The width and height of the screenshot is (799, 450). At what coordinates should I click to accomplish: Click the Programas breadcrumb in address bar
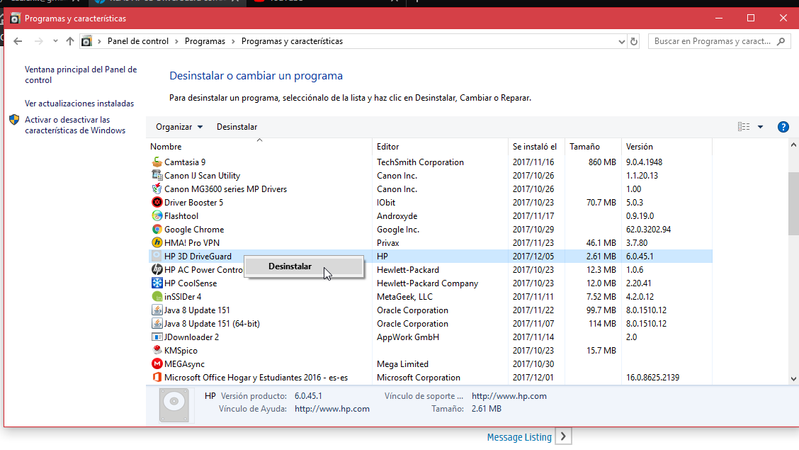pyautogui.click(x=207, y=42)
